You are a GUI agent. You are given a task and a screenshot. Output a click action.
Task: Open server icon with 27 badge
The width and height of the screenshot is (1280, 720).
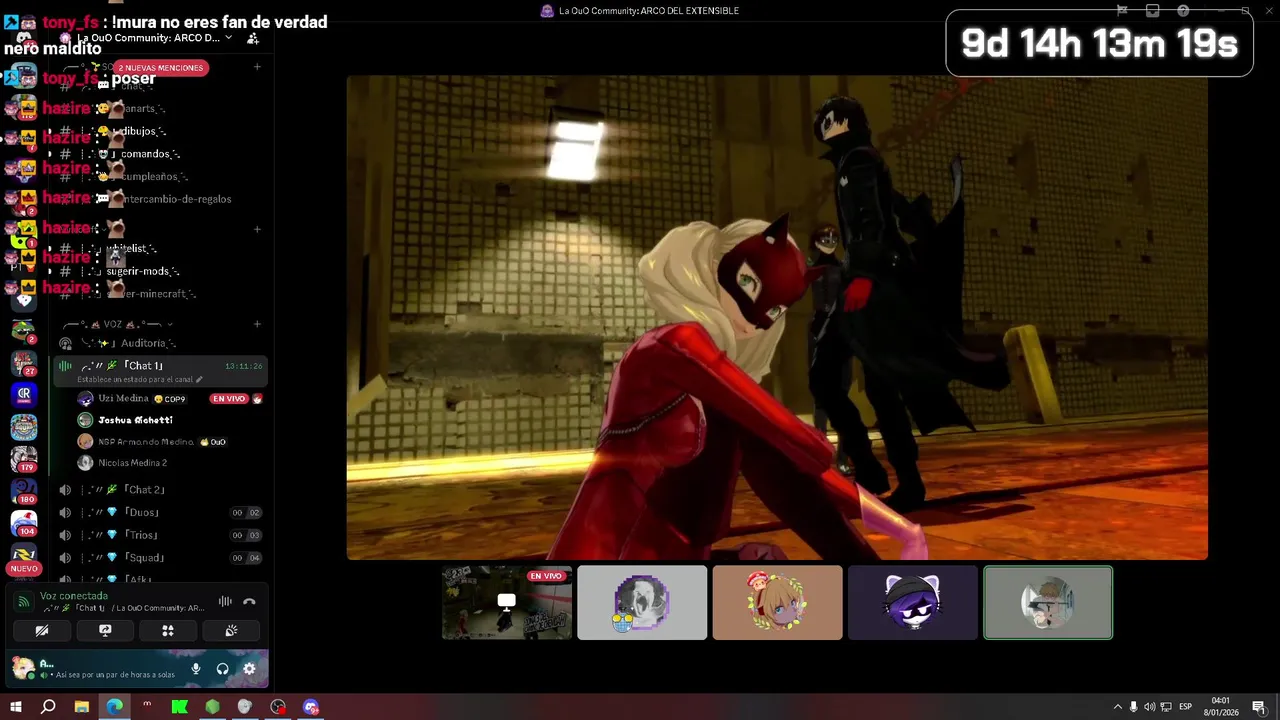pyautogui.click(x=24, y=362)
